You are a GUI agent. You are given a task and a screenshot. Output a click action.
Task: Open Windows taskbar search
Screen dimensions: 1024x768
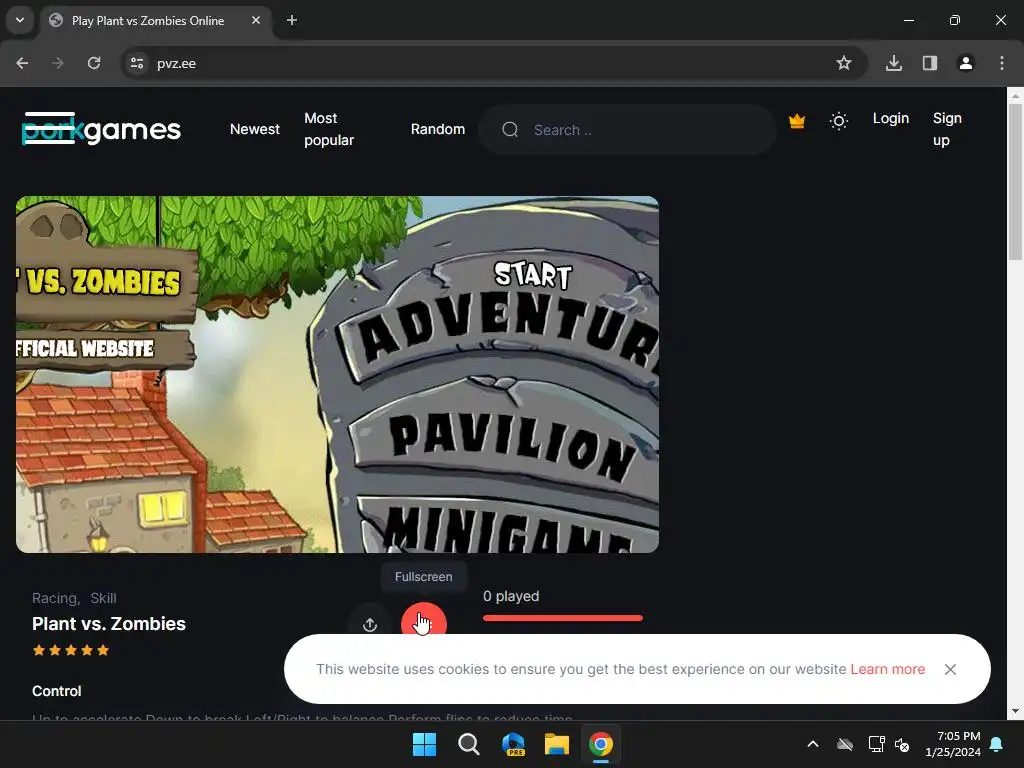pyautogui.click(x=468, y=744)
